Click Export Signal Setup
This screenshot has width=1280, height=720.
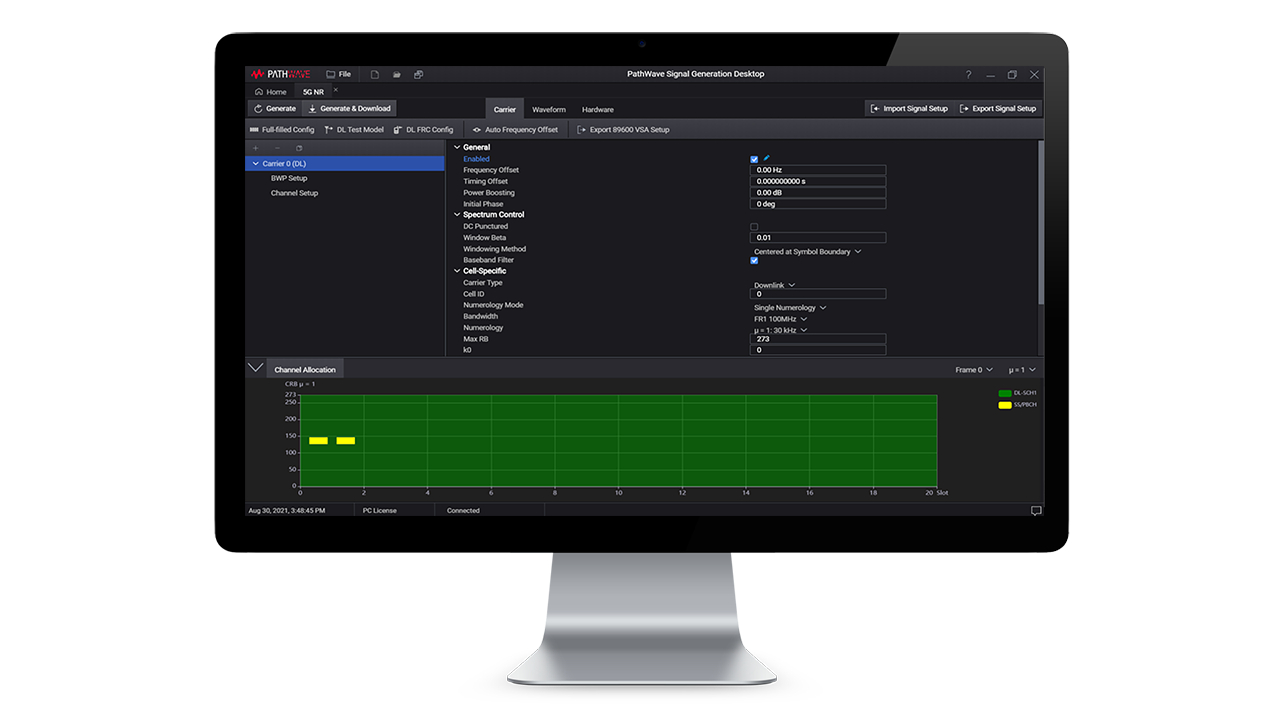click(998, 108)
